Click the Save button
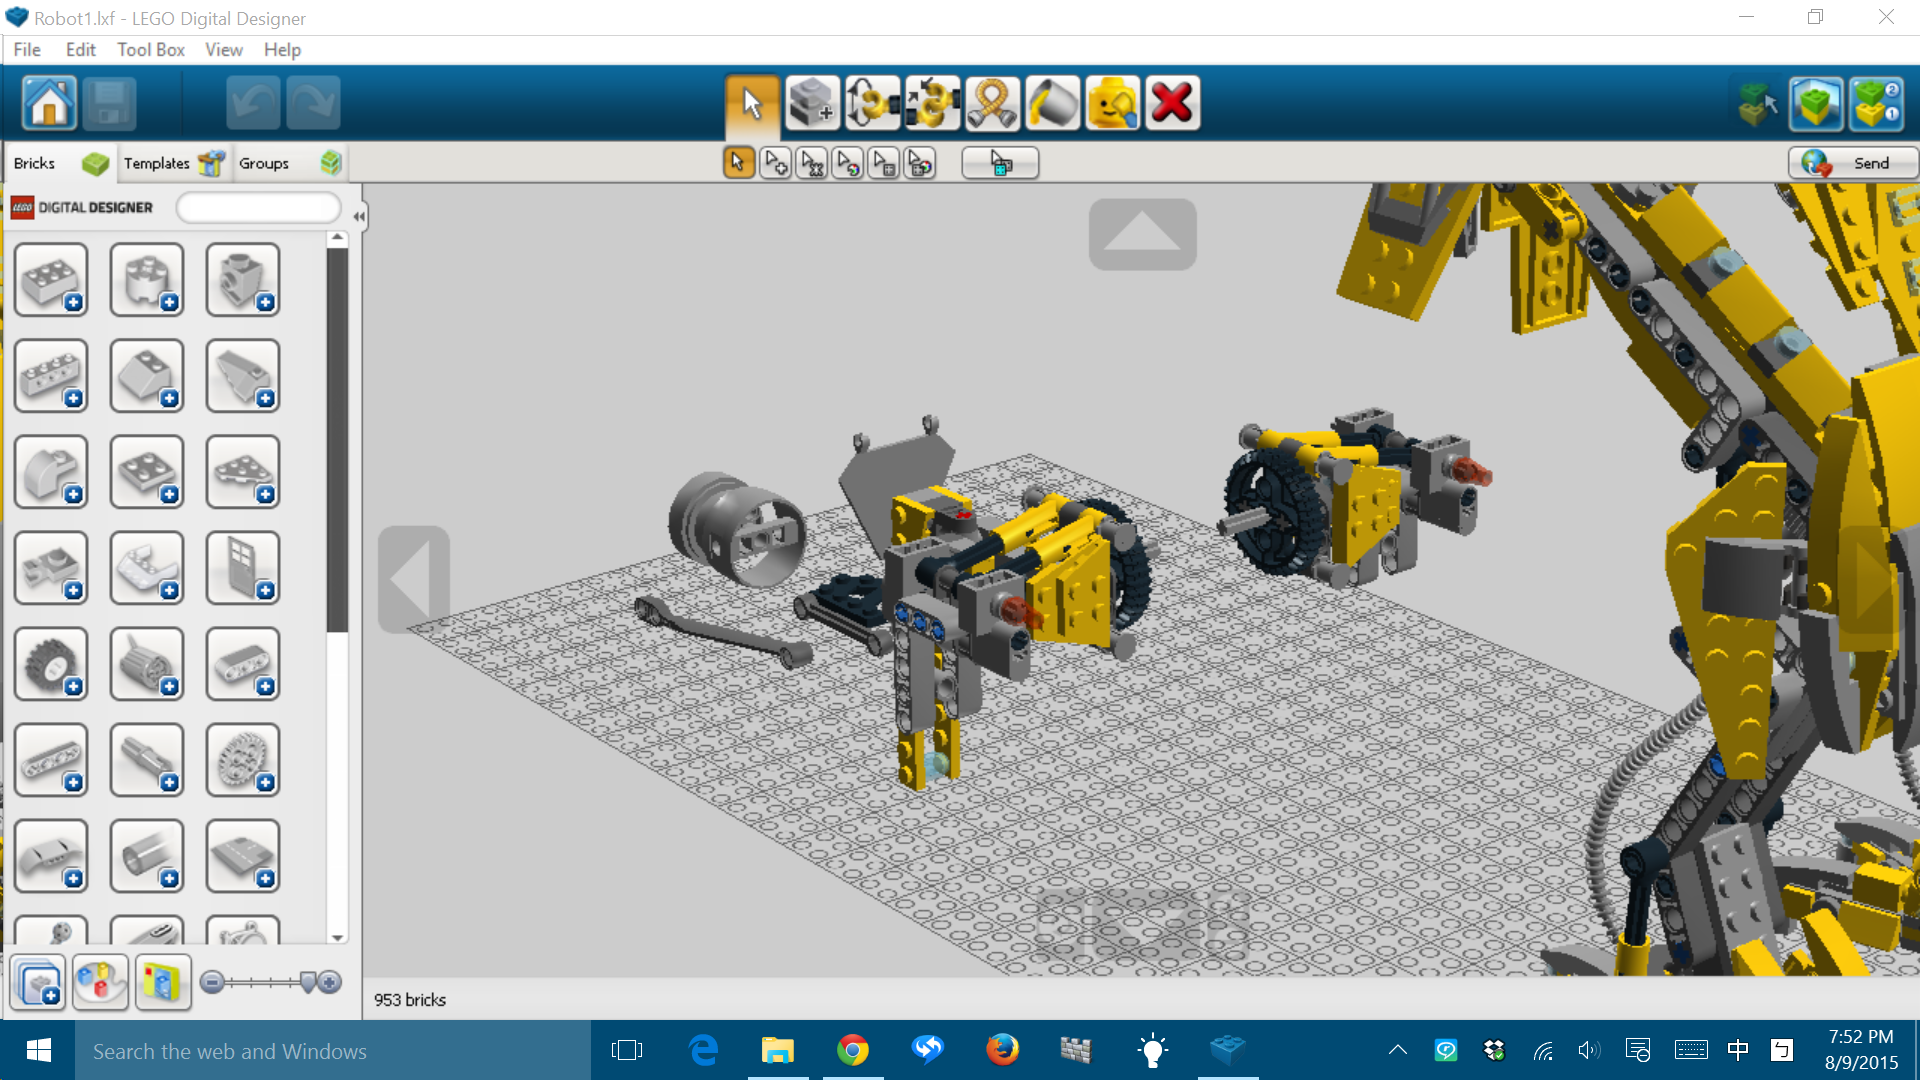The width and height of the screenshot is (1920, 1080). pyautogui.click(x=109, y=103)
